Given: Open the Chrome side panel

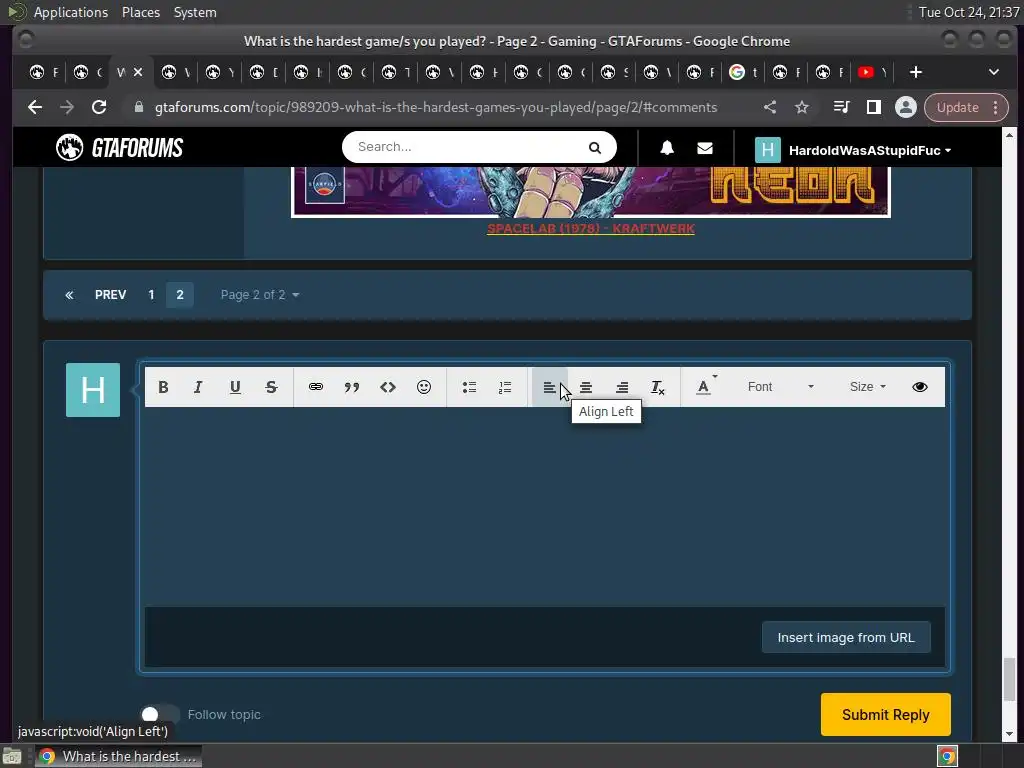Looking at the screenshot, I should click(873, 107).
